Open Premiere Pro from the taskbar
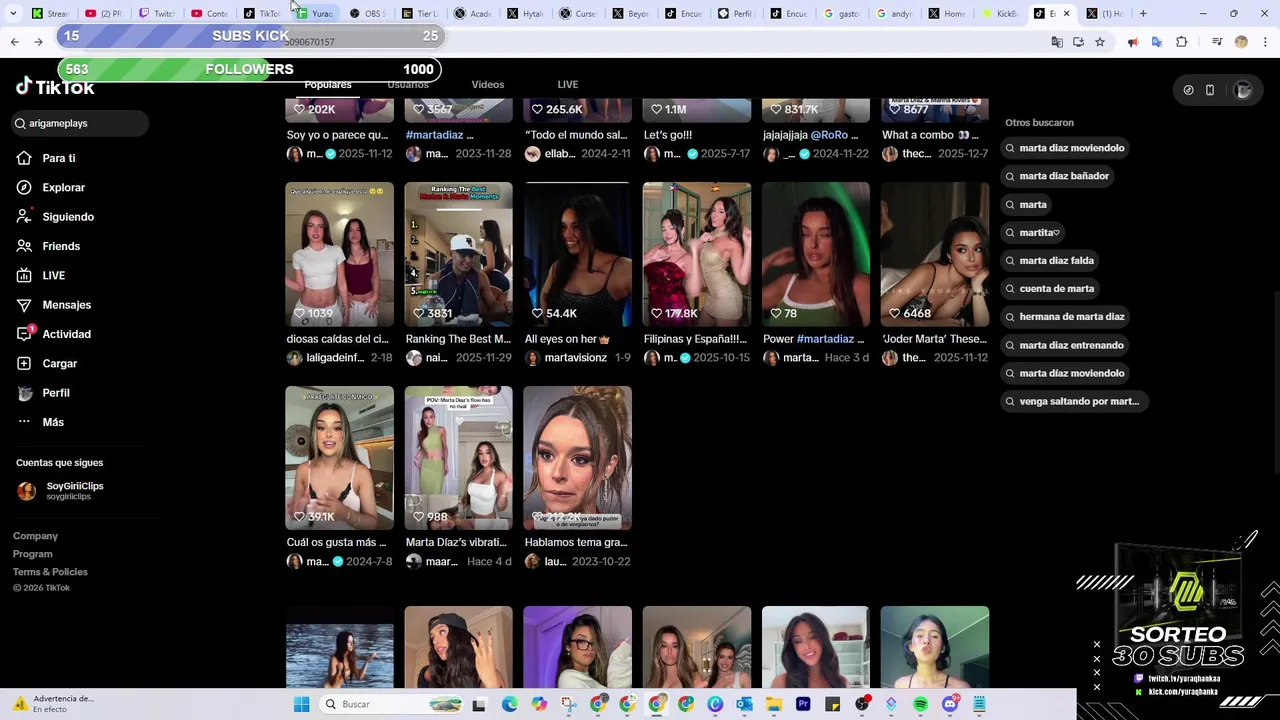The width and height of the screenshot is (1280, 720). coord(803,704)
